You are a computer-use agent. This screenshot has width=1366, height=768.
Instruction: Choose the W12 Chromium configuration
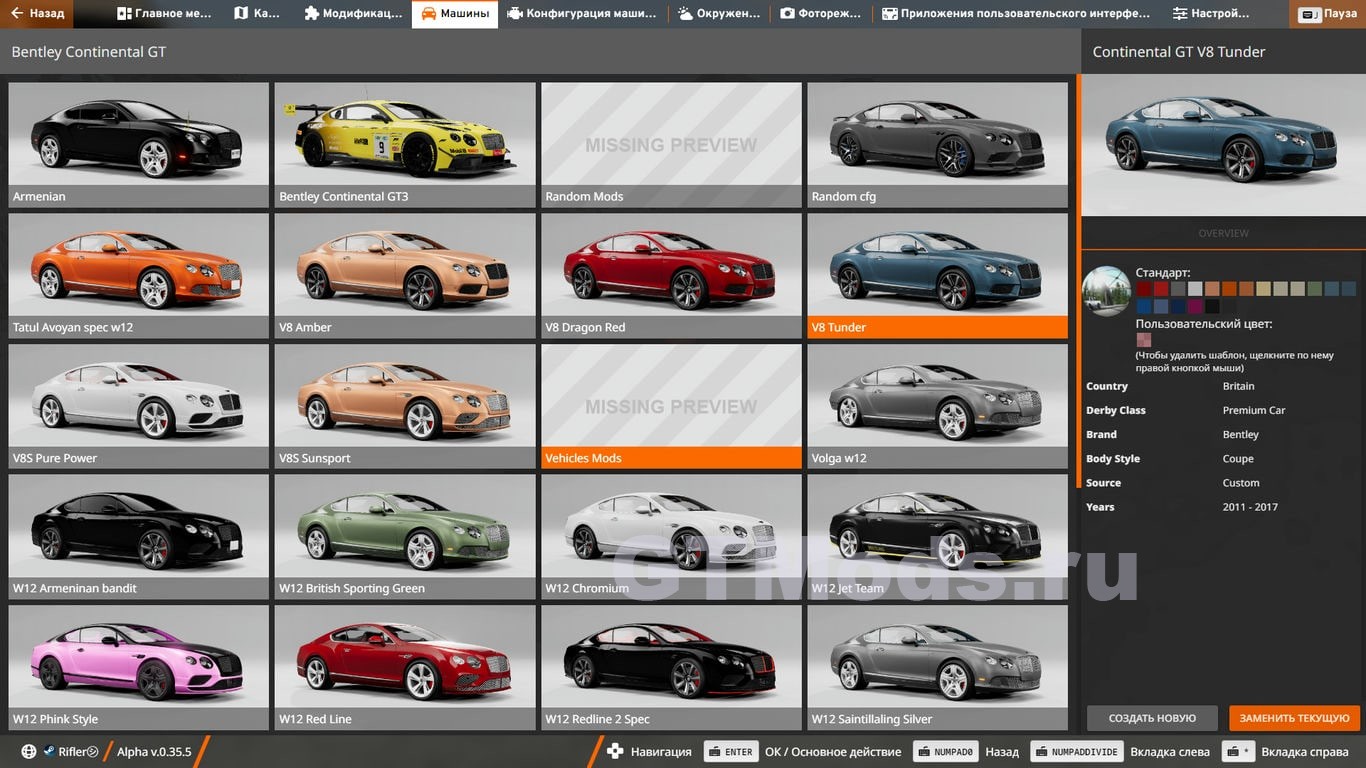click(671, 537)
